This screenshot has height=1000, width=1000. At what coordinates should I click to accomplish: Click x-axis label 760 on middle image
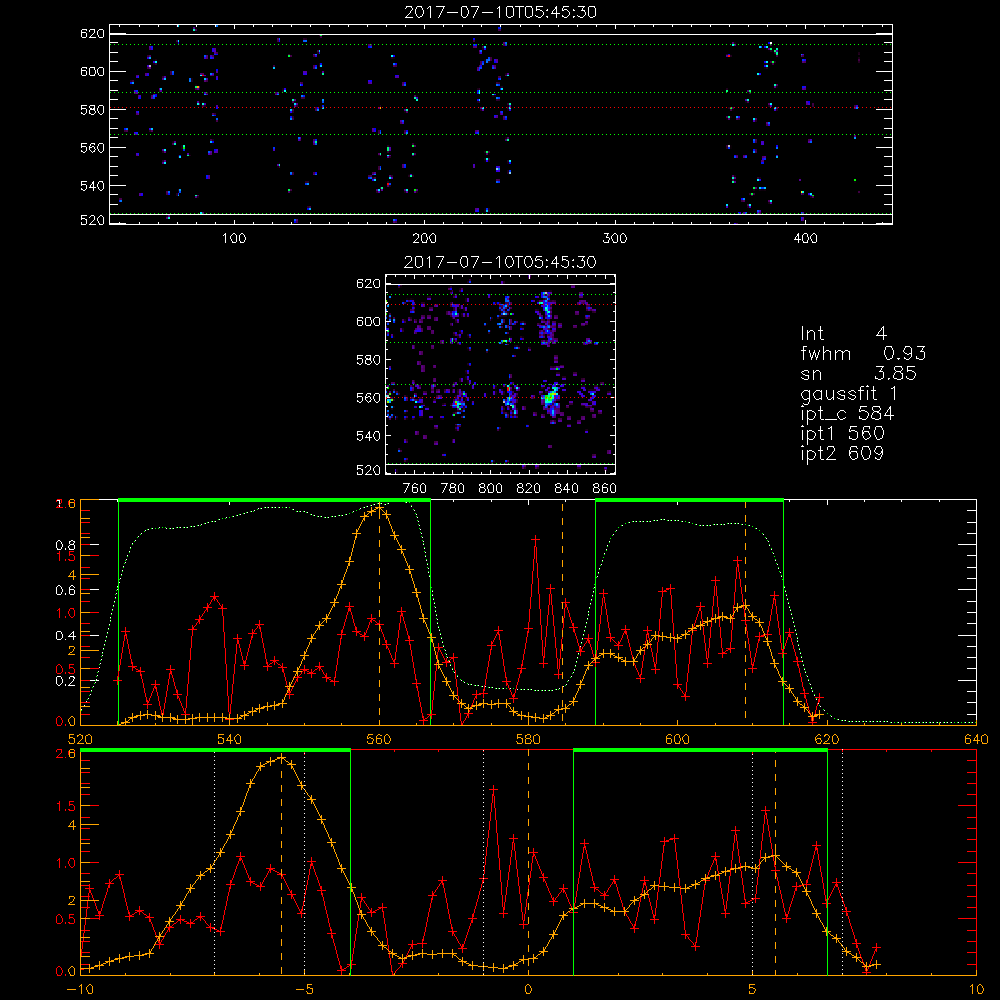coord(415,489)
